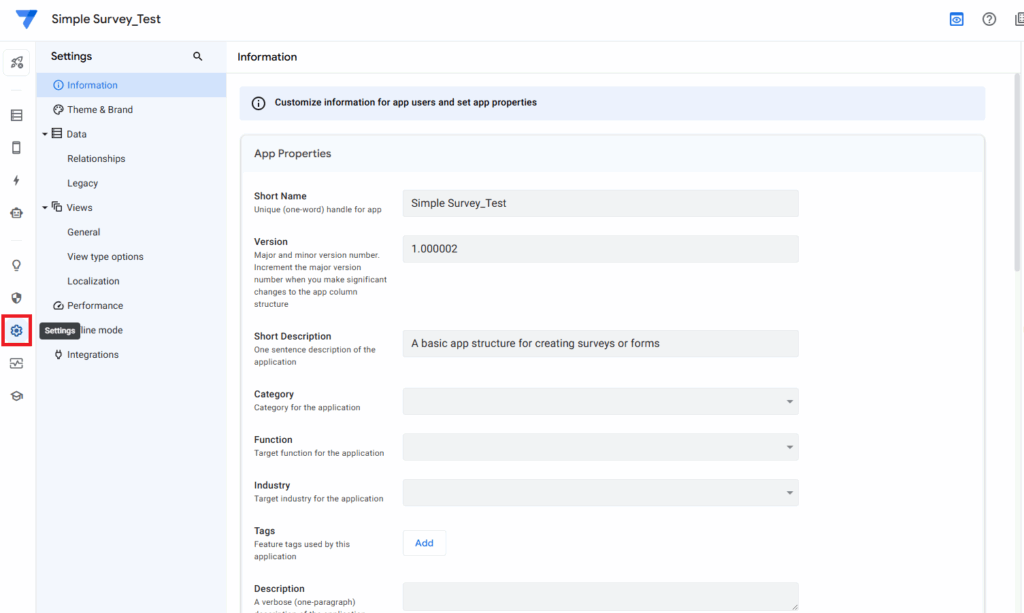Collapse the Views section
Screen dimensions: 1024x613
(x=44, y=207)
